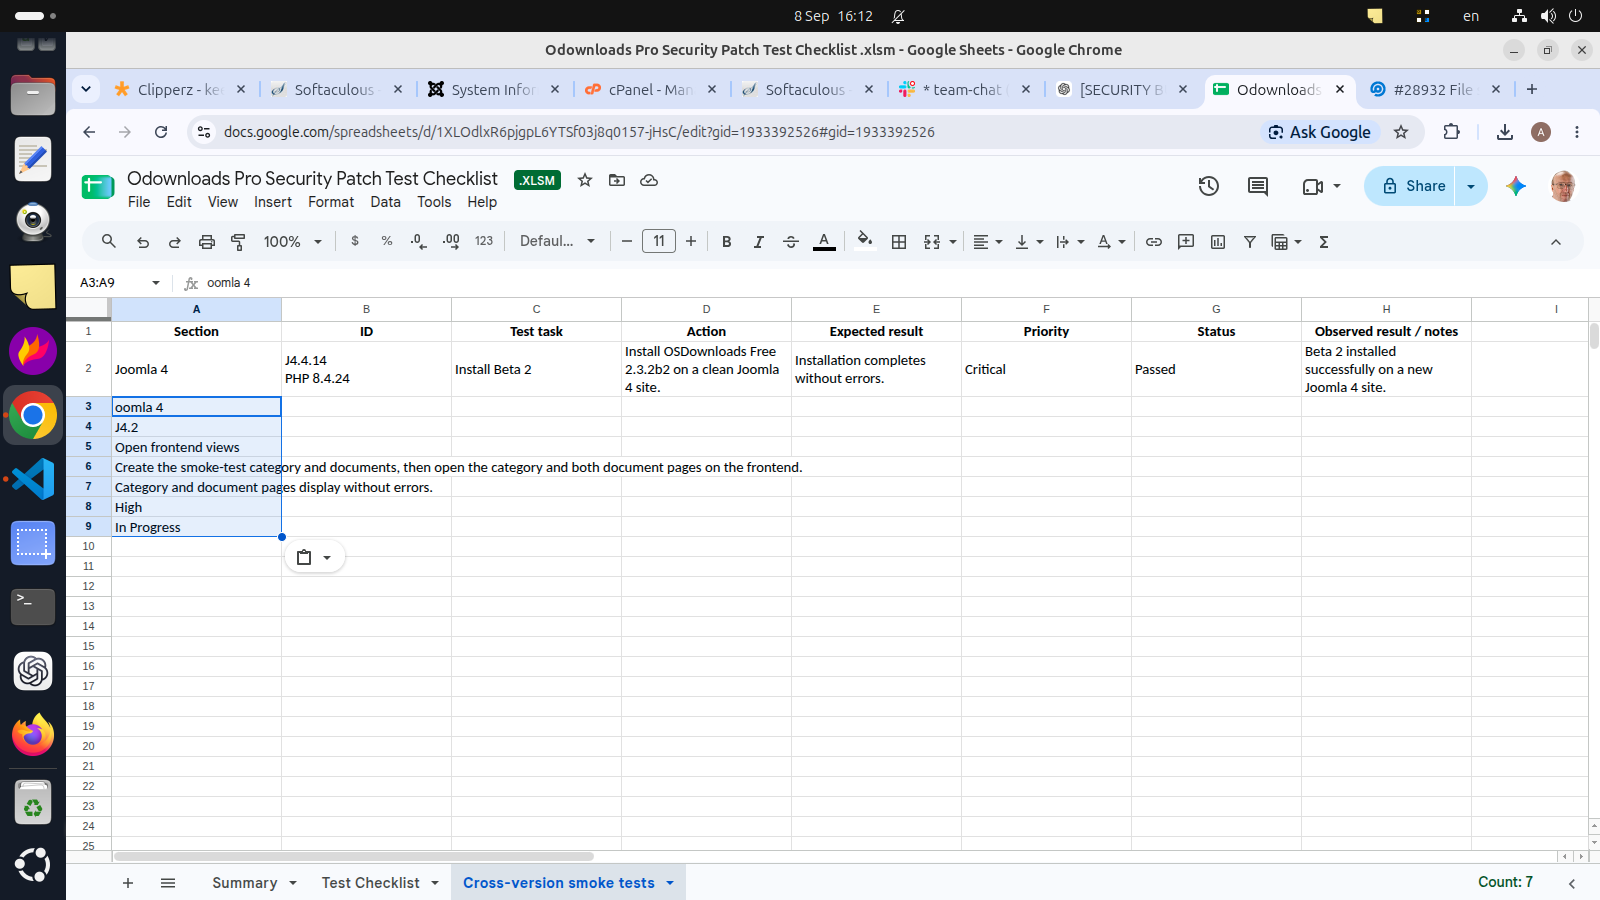This screenshot has width=1600, height=900.
Task: Toggle strikethrough formatting
Action: tap(791, 242)
